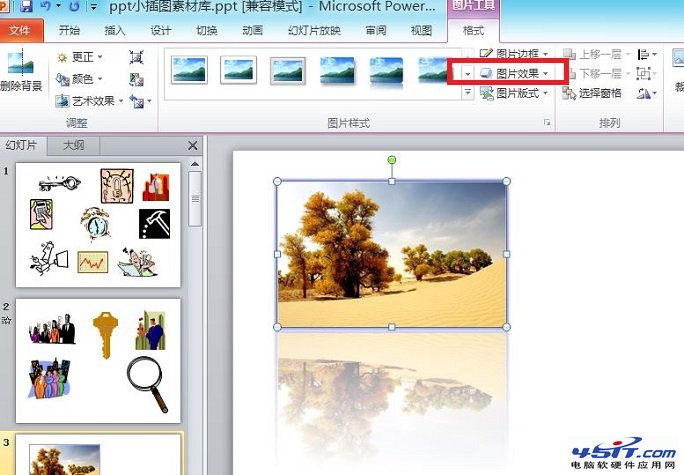Click the Save icon in Quick Access Toolbar
Viewport: 684px width, 475px height.
(x=26, y=6)
